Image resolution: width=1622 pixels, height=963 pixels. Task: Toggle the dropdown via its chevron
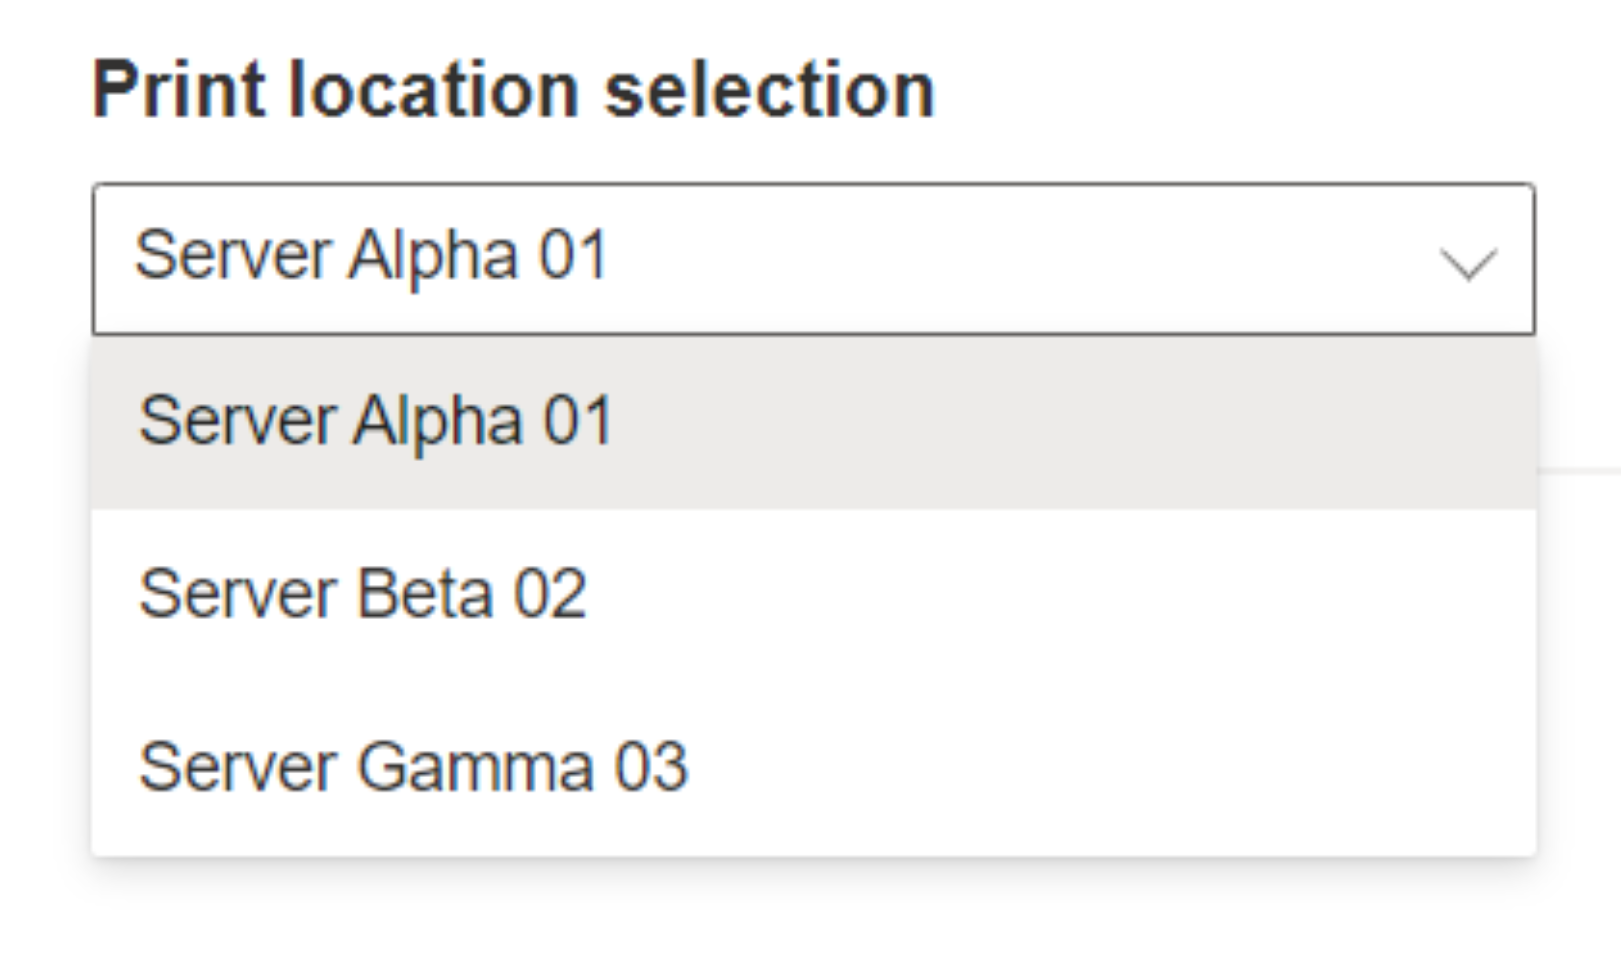(1467, 263)
